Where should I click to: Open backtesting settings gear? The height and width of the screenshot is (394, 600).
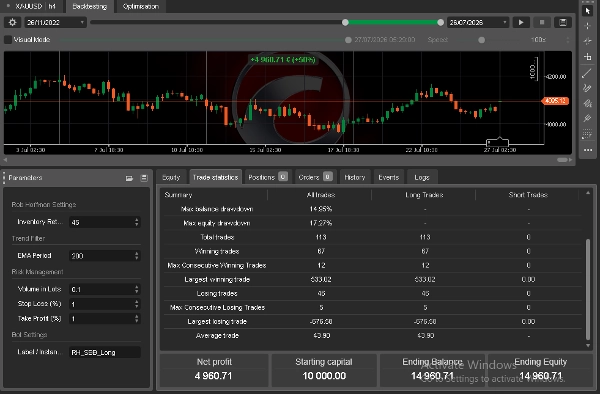click(x=12, y=23)
